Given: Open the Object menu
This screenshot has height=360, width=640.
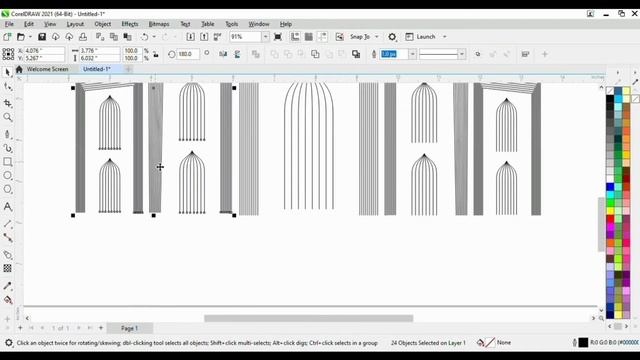Looking at the screenshot, I should coord(102,24).
